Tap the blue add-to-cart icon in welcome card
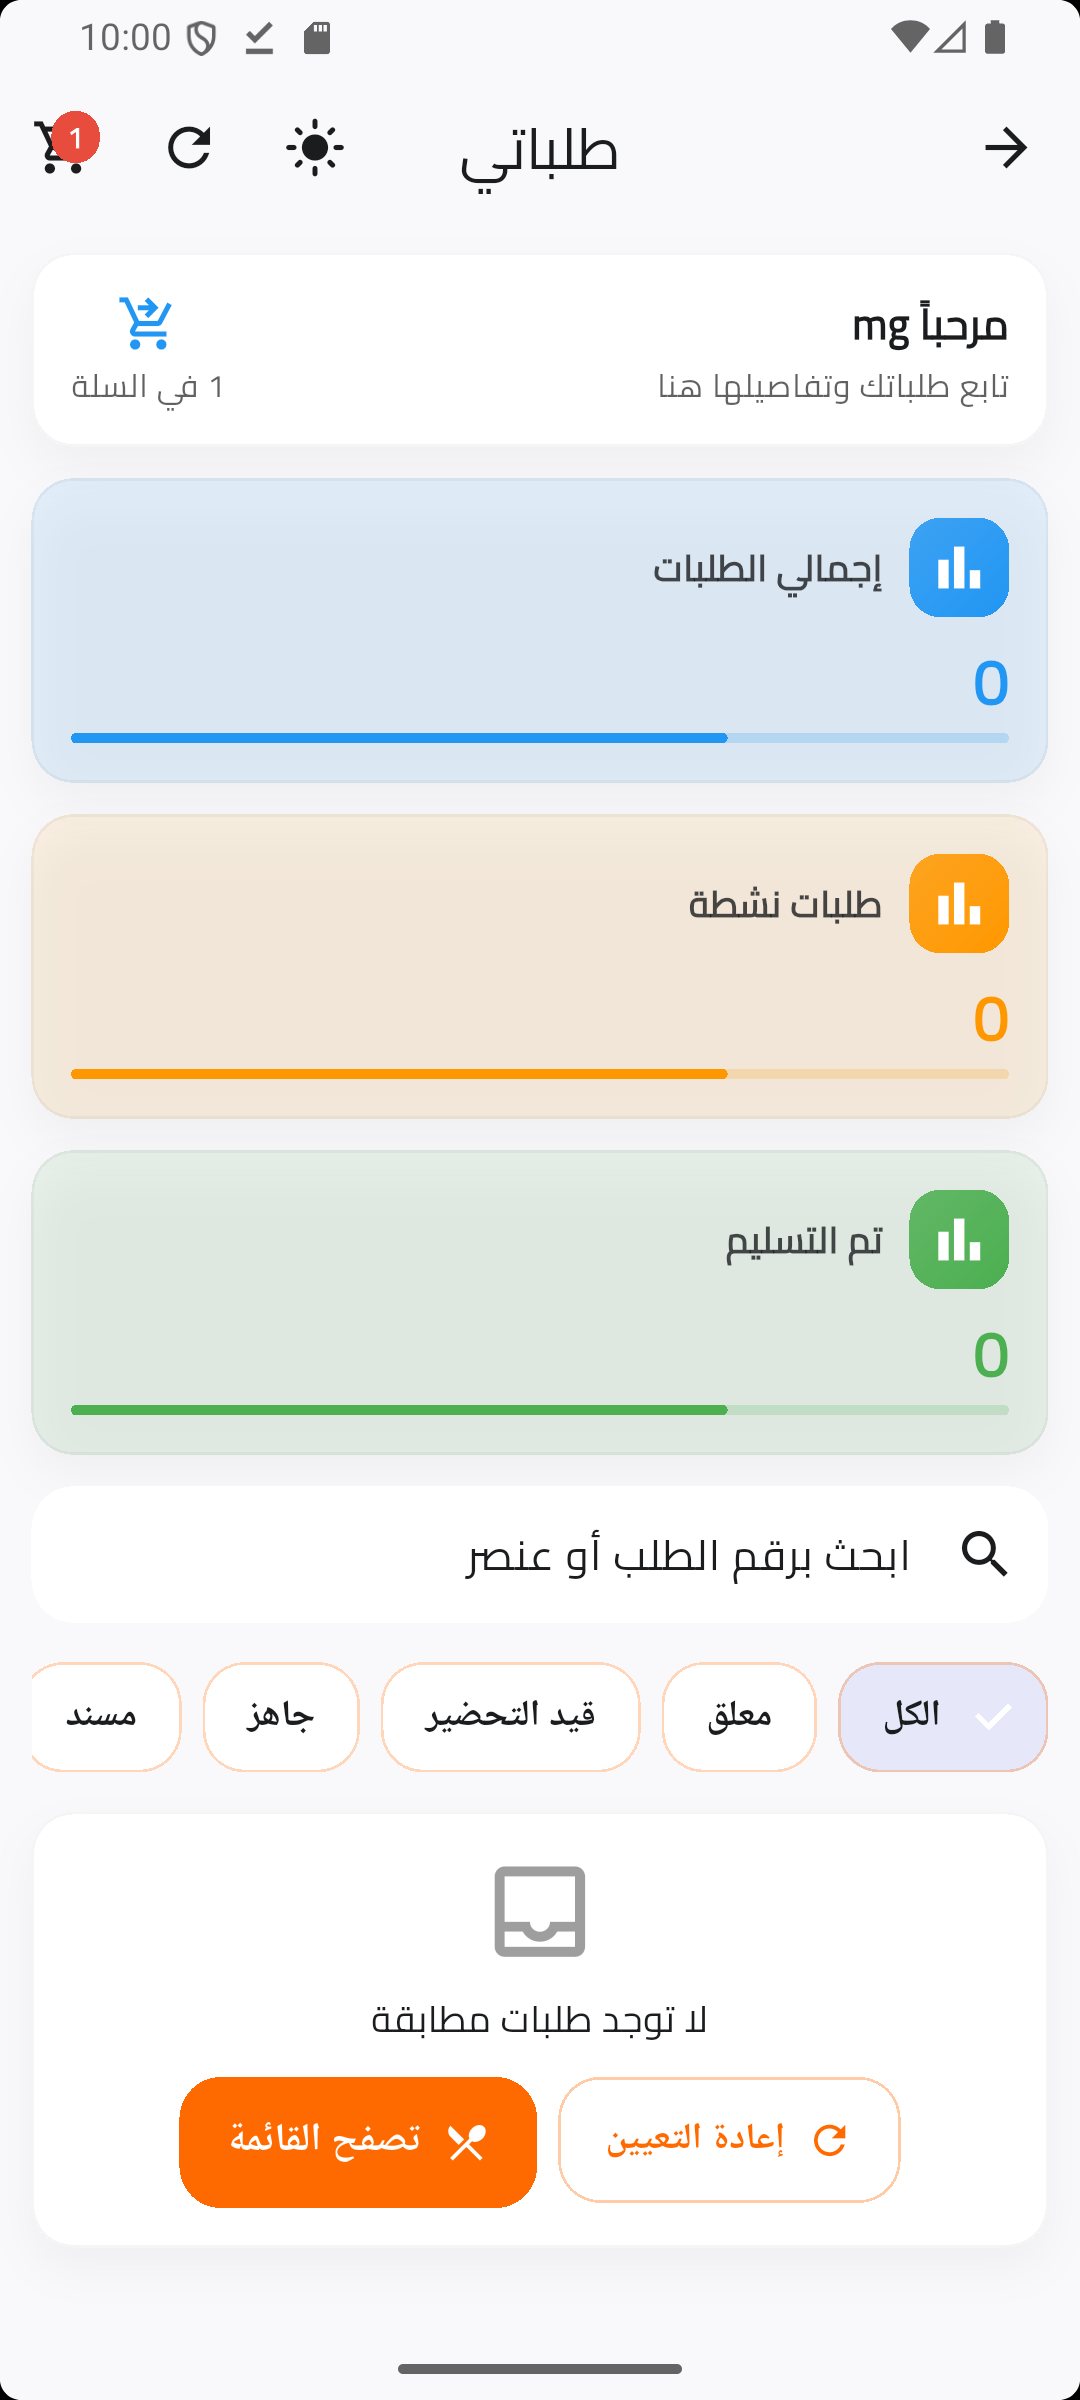Image resolution: width=1080 pixels, height=2400 pixels. tap(147, 323)
